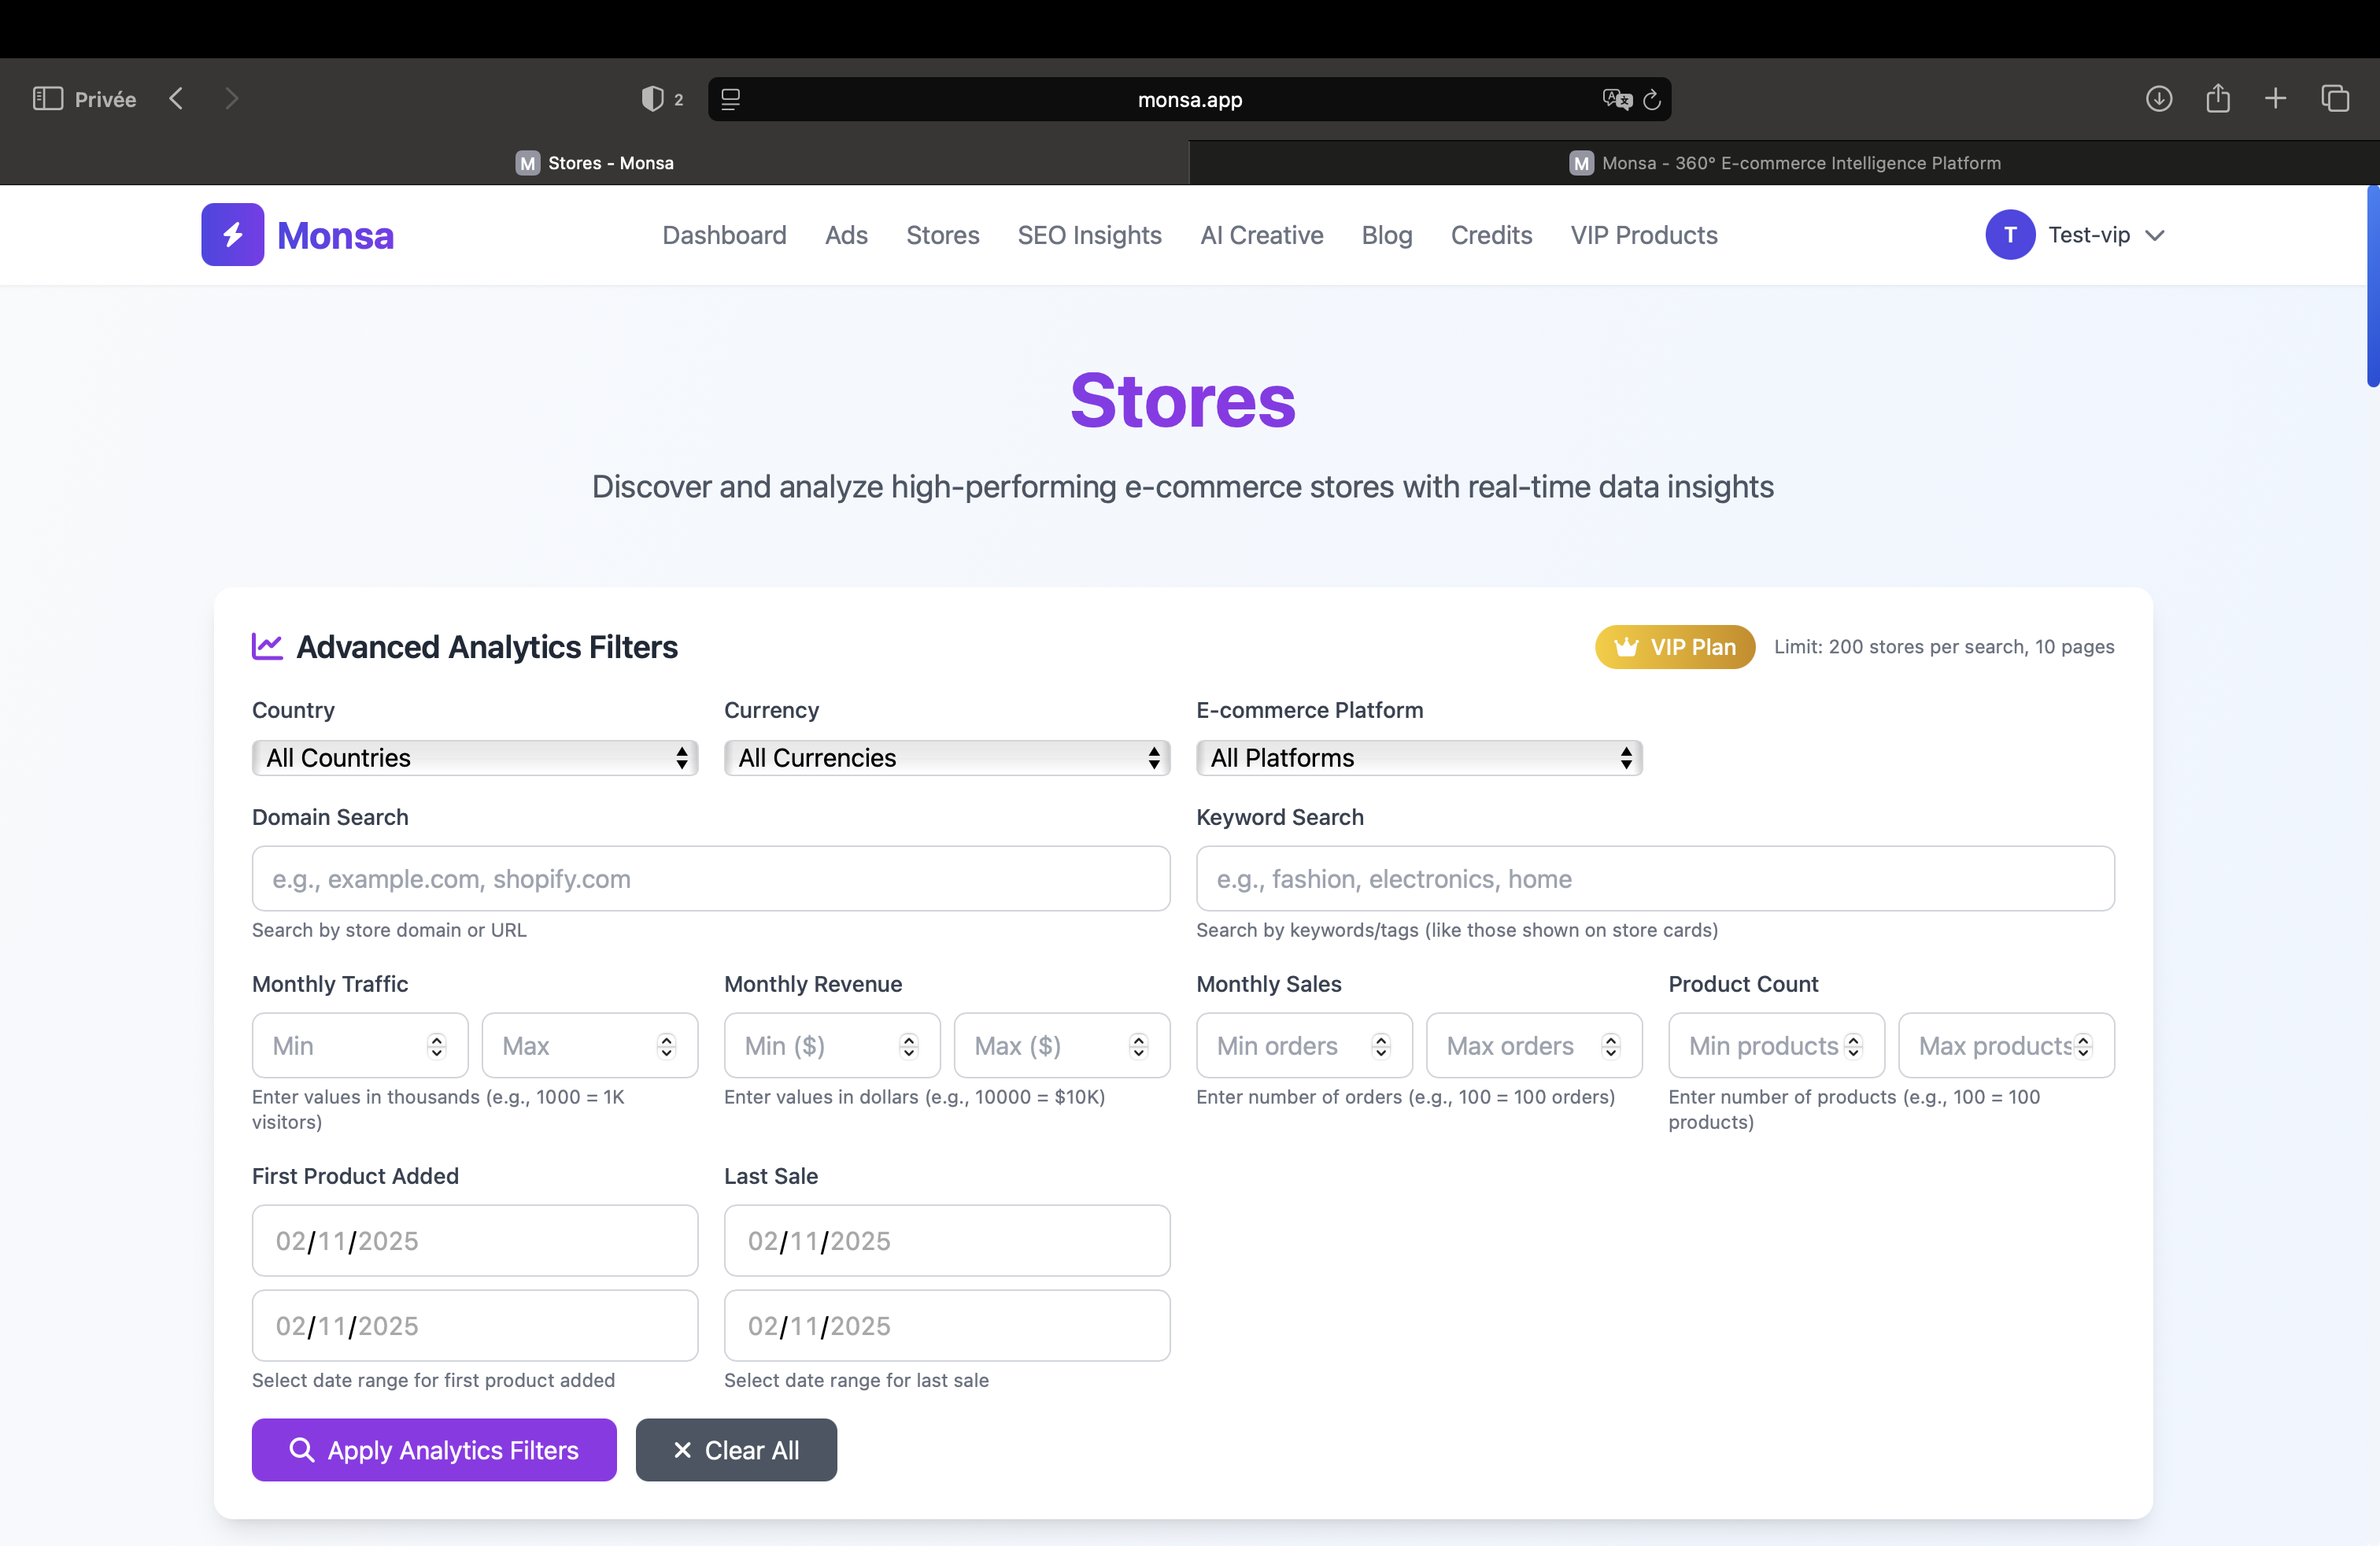Click the Max orders field
Viewport: 2380px width, 1546px height.
(1534, 1045)
